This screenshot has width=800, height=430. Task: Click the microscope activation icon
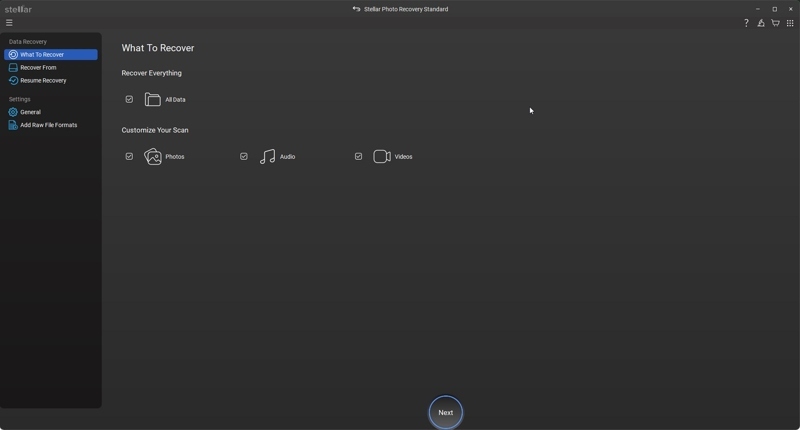(x=761, y=23)
